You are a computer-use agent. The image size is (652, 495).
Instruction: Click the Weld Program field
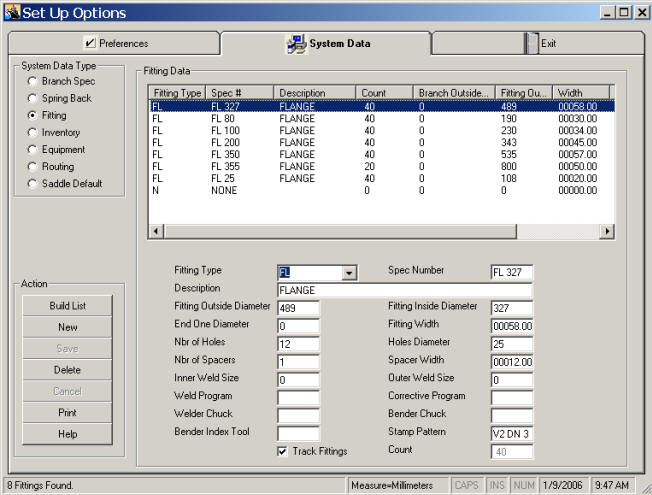pos(299,398)
